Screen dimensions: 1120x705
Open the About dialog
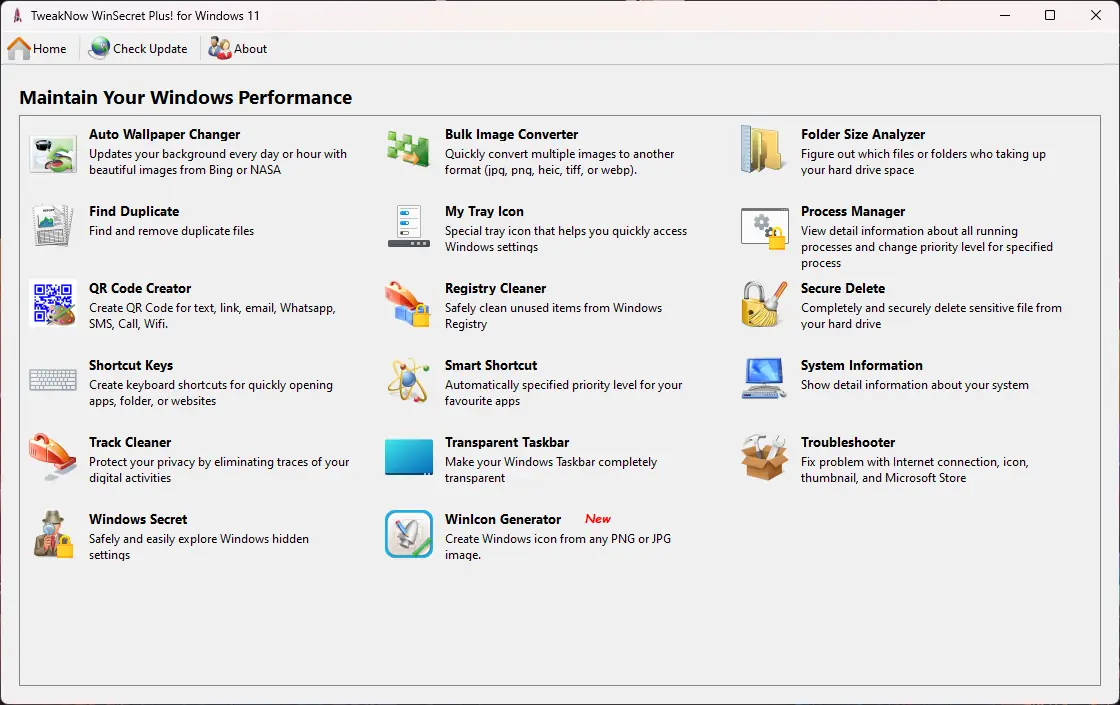[x=237, y=48]
